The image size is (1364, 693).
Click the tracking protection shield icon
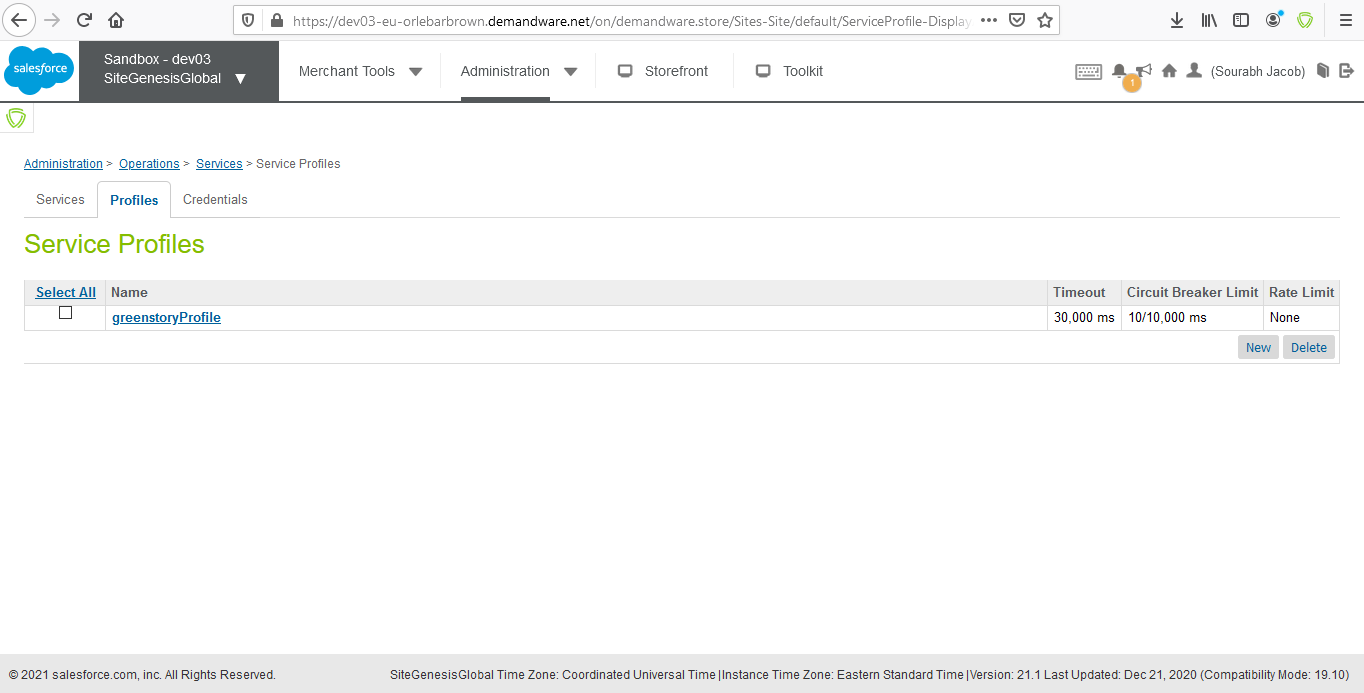[249, 20]
